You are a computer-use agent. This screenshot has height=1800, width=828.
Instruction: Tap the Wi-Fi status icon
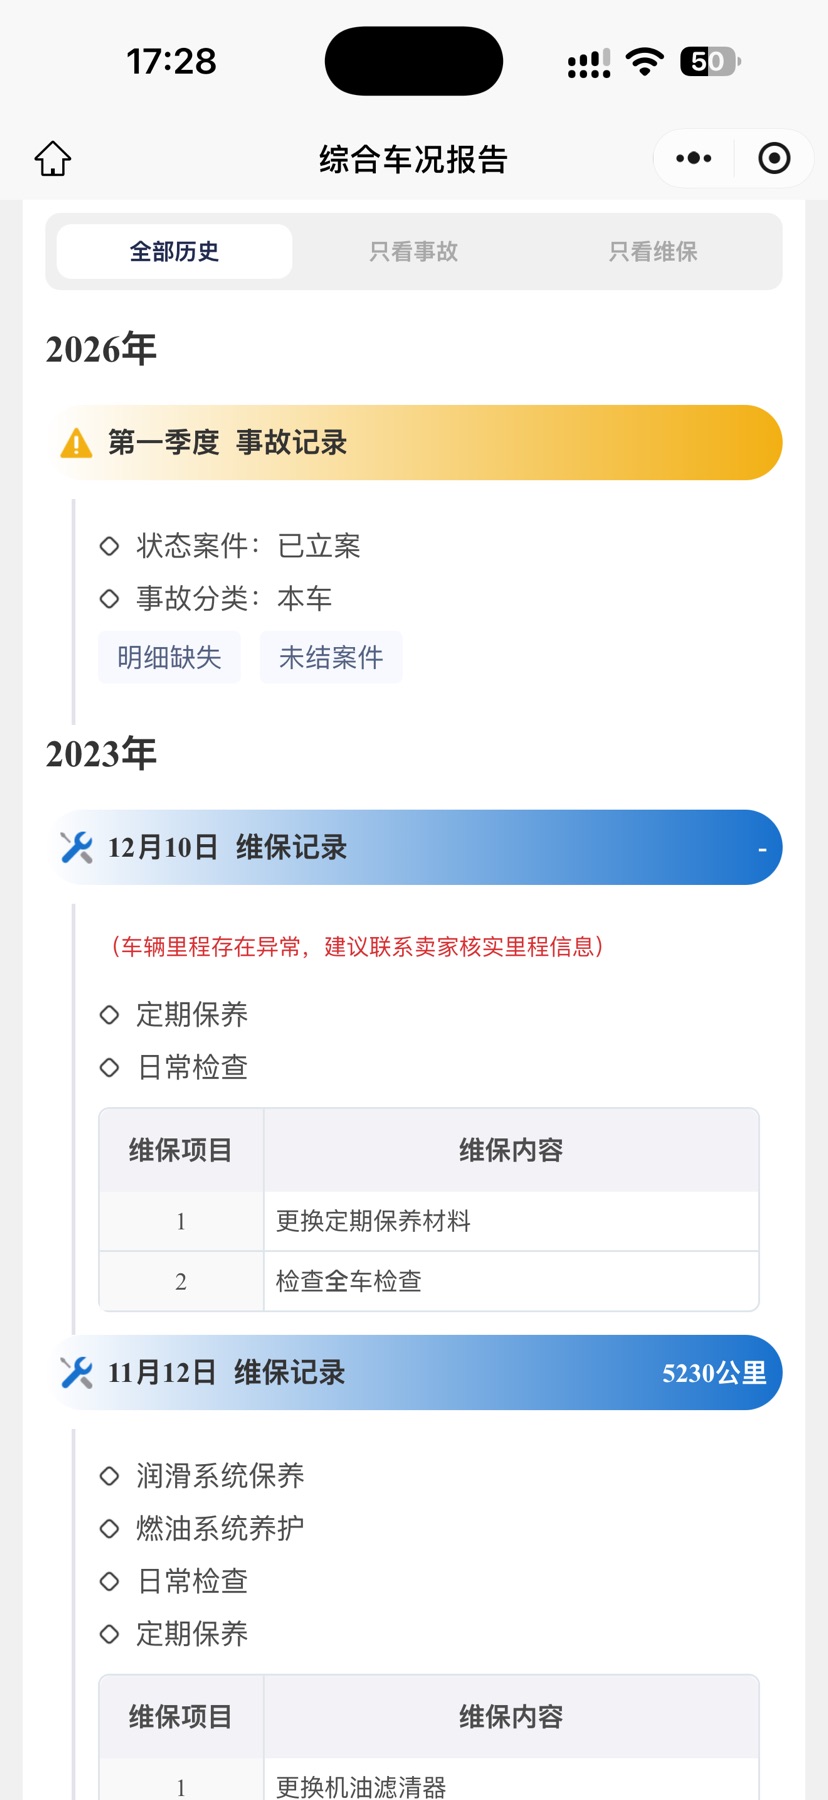pos(645,62)
